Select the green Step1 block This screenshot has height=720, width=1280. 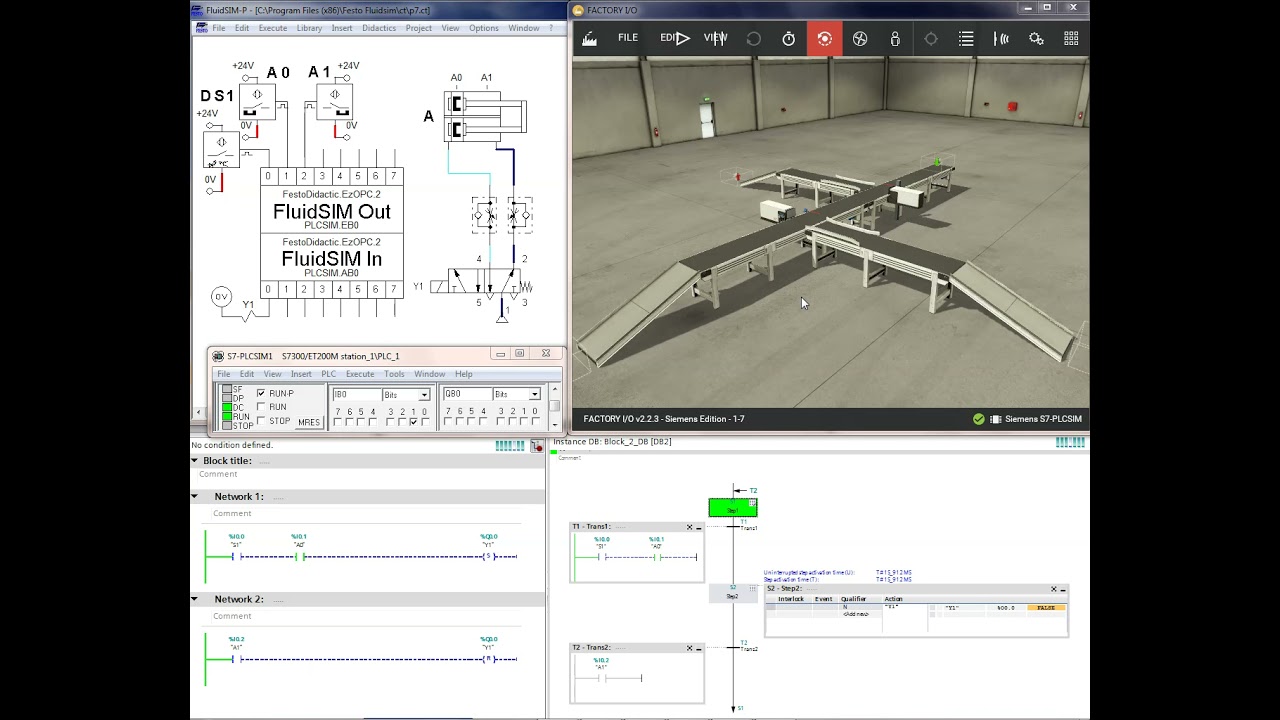[733, 508]
